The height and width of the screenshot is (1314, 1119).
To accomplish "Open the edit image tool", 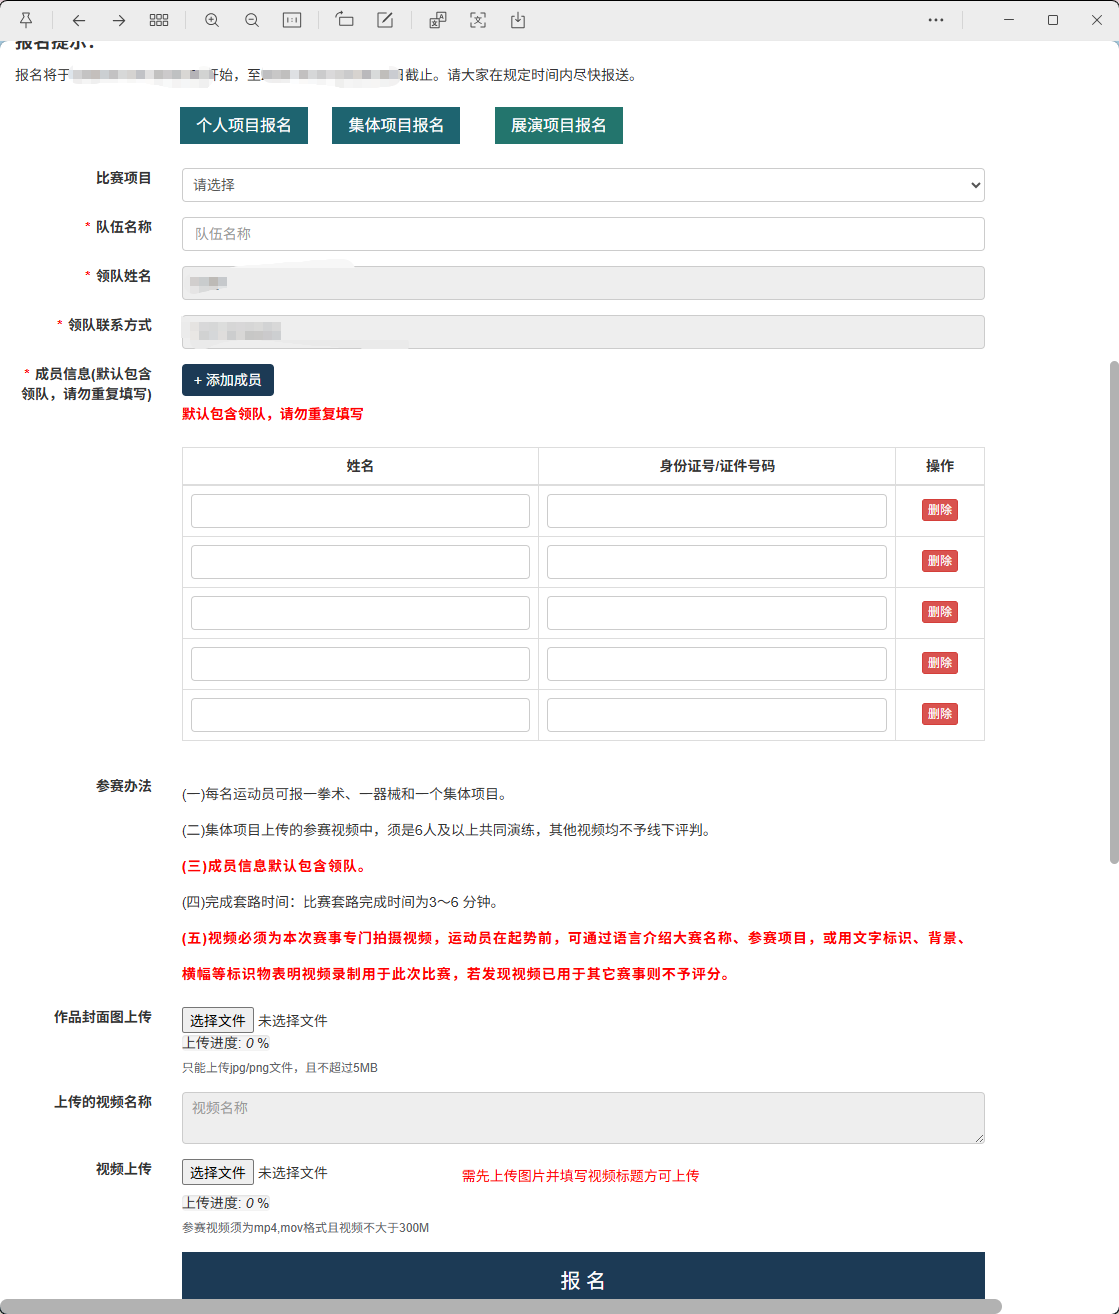I will [x=385, y=20].
